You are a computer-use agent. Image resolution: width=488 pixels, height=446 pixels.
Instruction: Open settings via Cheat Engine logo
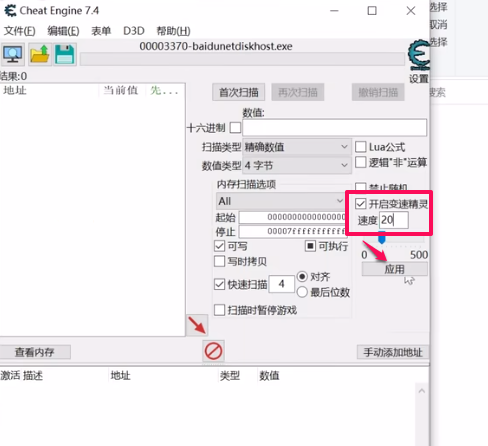pos(419,55)
